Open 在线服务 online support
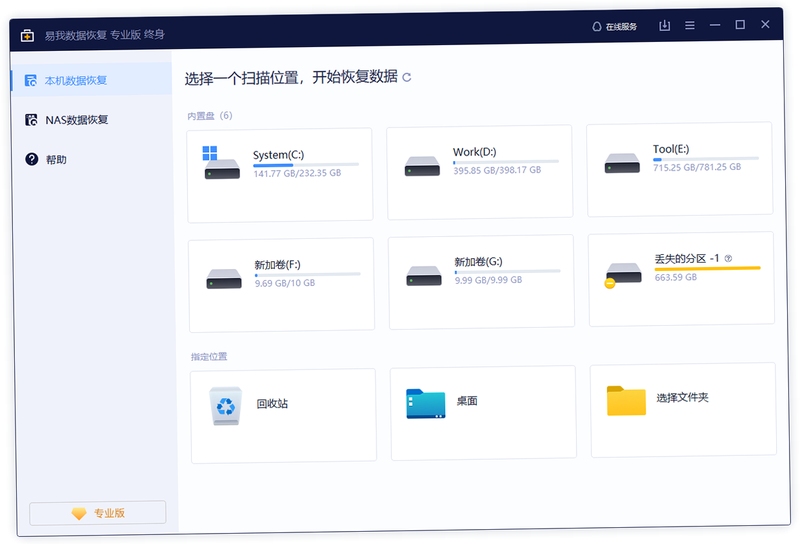 [614, 27]
